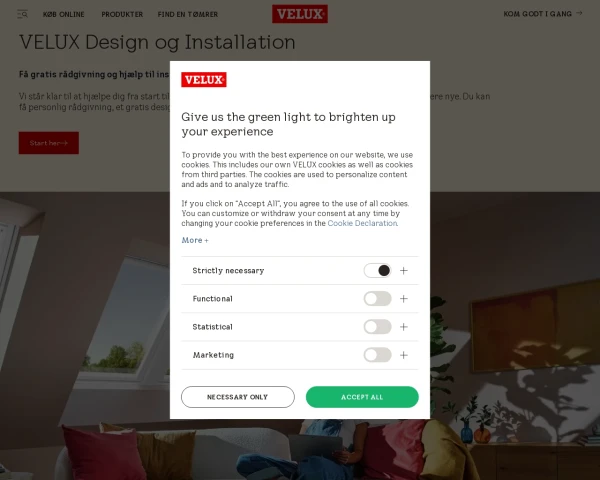The width and height of the screenshot is (600, 480).
Task: Open the Produkter menu item
Action: tap(122, 14)
